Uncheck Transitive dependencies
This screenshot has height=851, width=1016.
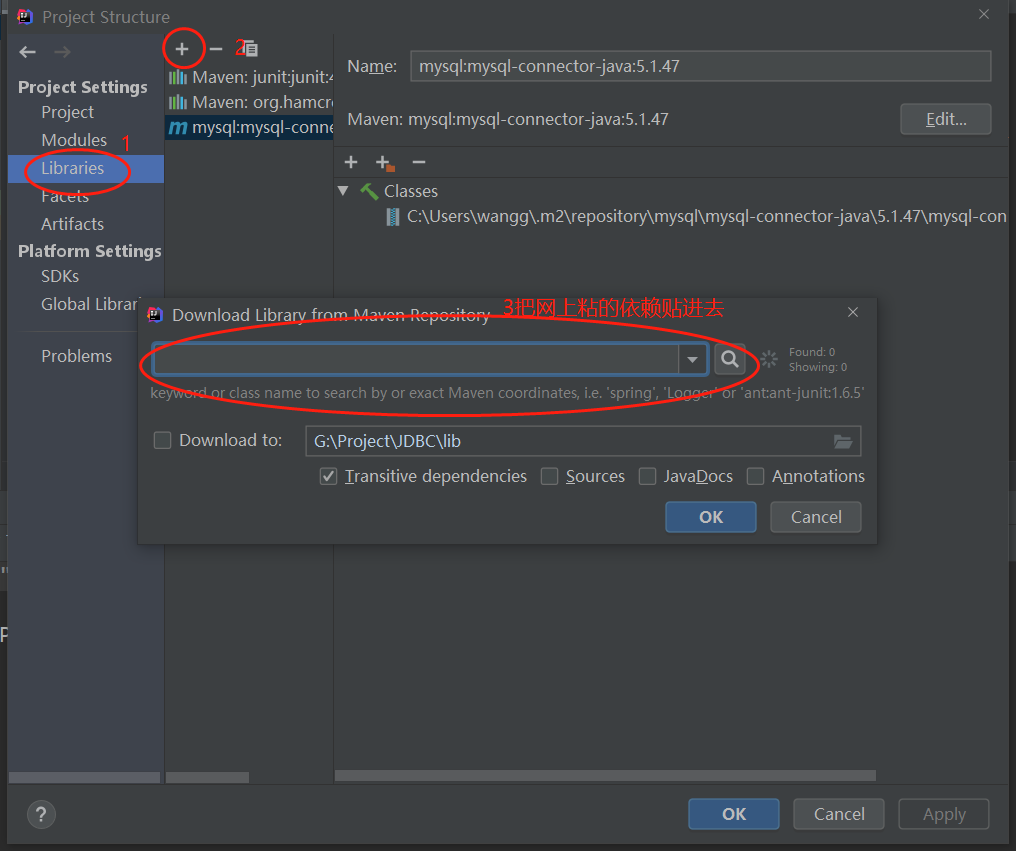point(329,476)
